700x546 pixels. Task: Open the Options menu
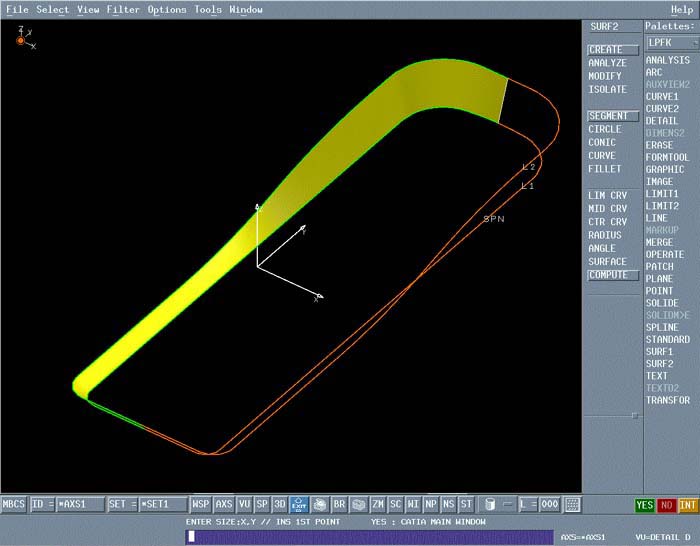[167, 10]
